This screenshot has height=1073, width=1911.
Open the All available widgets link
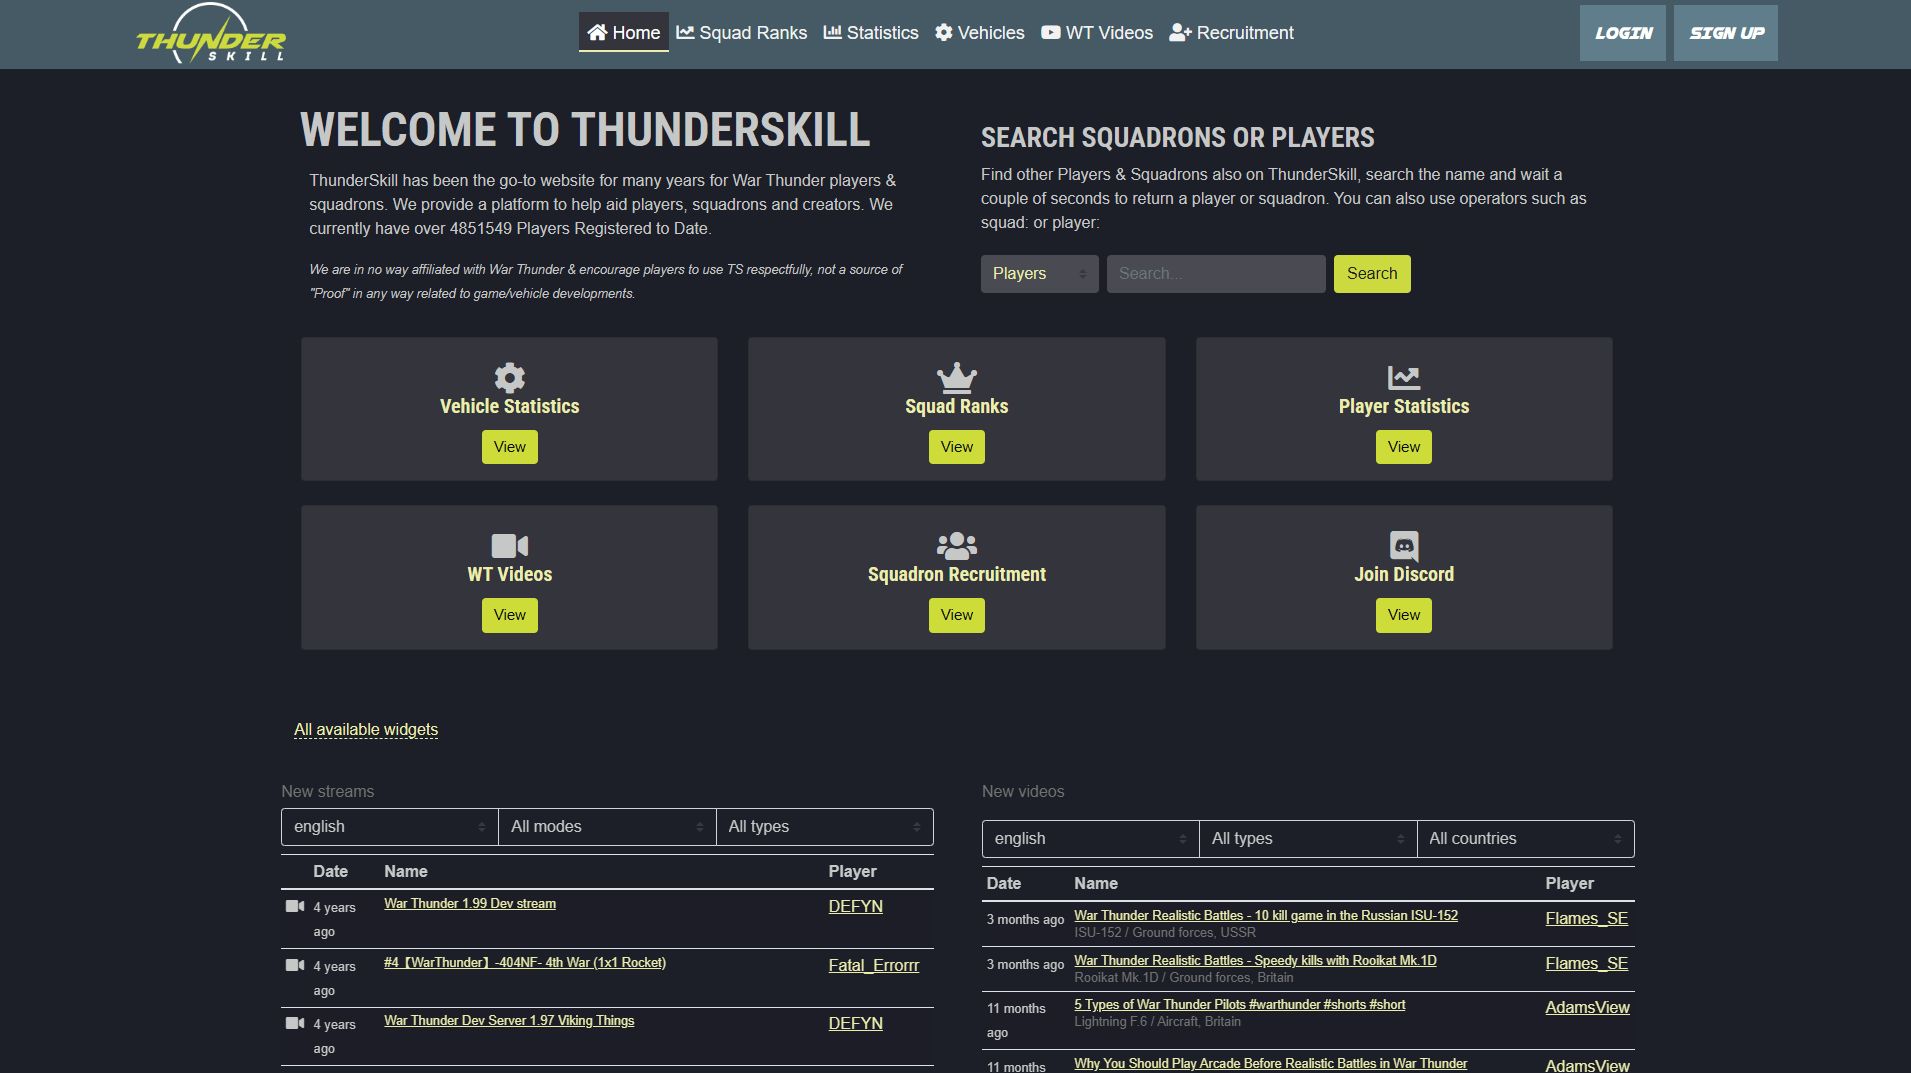click(366, 730)
